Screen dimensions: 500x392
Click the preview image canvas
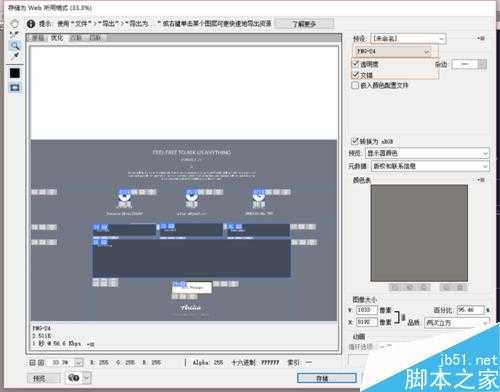[184, 184]
